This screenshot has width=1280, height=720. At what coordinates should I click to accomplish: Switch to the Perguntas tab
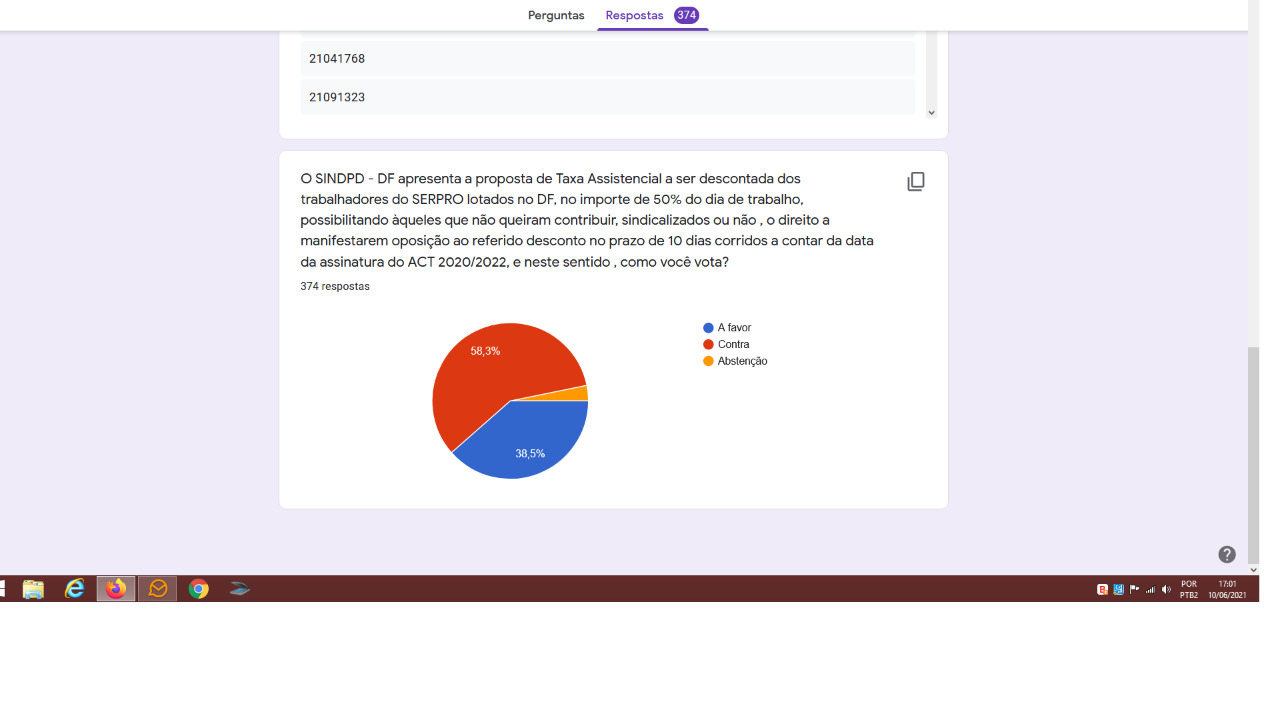(556, 15)
